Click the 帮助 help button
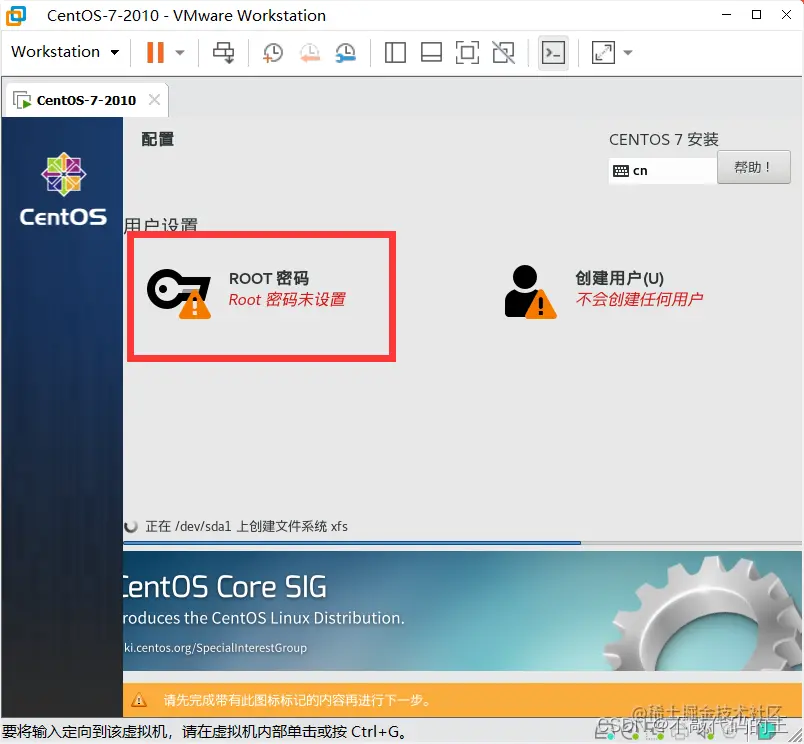 point(753,167)
